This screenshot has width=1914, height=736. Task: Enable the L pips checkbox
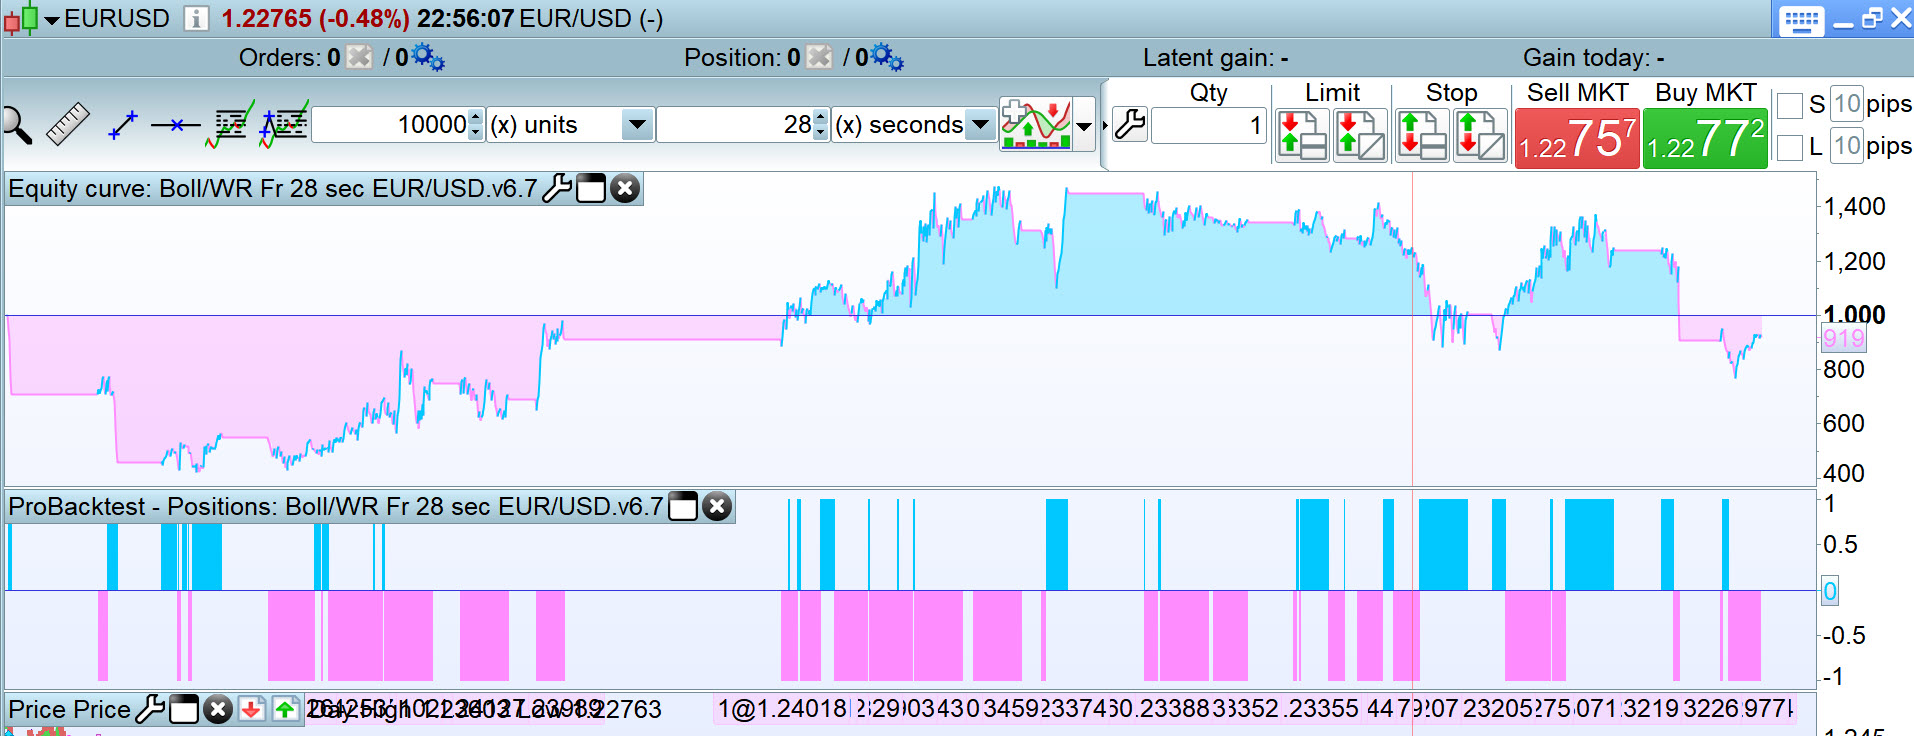[1790, 147]
